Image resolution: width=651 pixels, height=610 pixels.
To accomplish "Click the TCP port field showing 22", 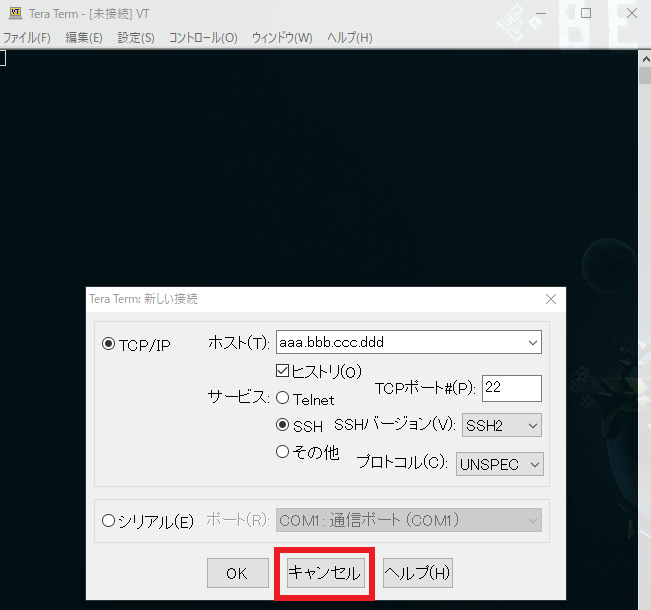I will pyautogui.click(x=512, y=388).
